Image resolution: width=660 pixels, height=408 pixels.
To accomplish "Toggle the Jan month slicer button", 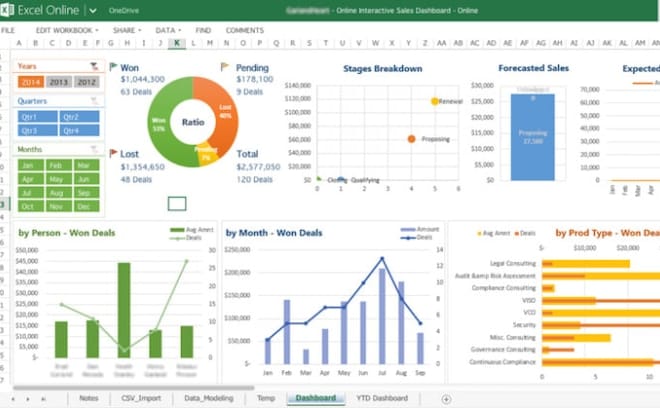I will pyautogui.click(x=31, y=165).
